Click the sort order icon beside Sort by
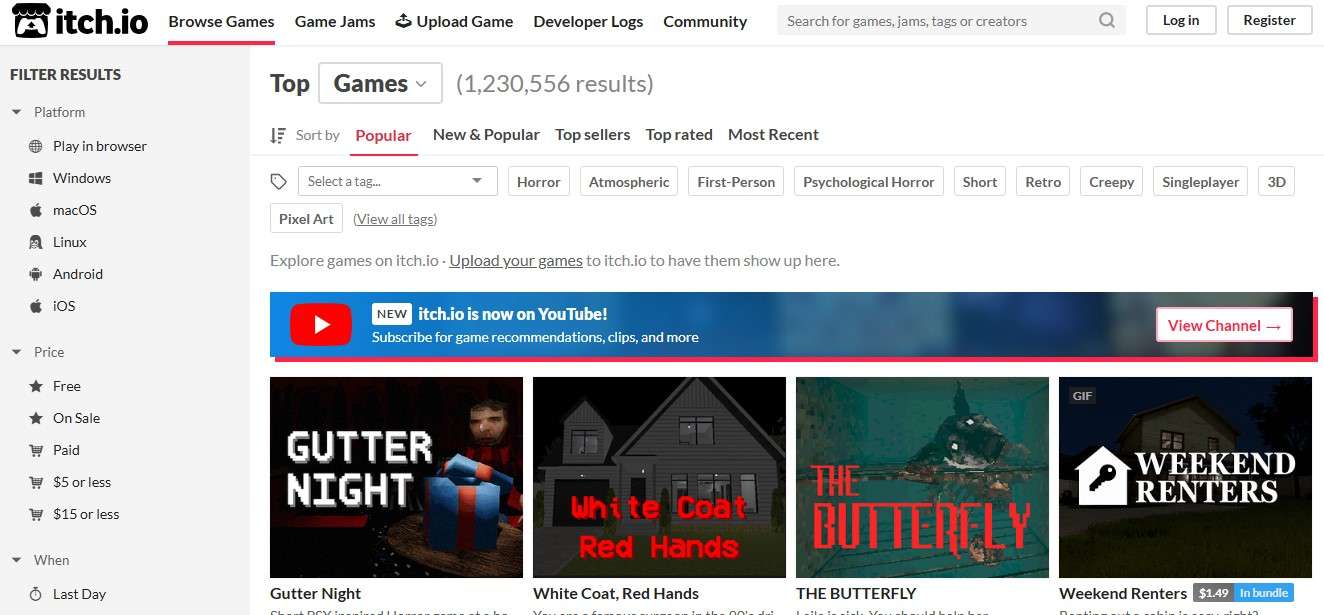This screenshot has width=1324, height=615. pyautogui.click(x=279, y=135)
